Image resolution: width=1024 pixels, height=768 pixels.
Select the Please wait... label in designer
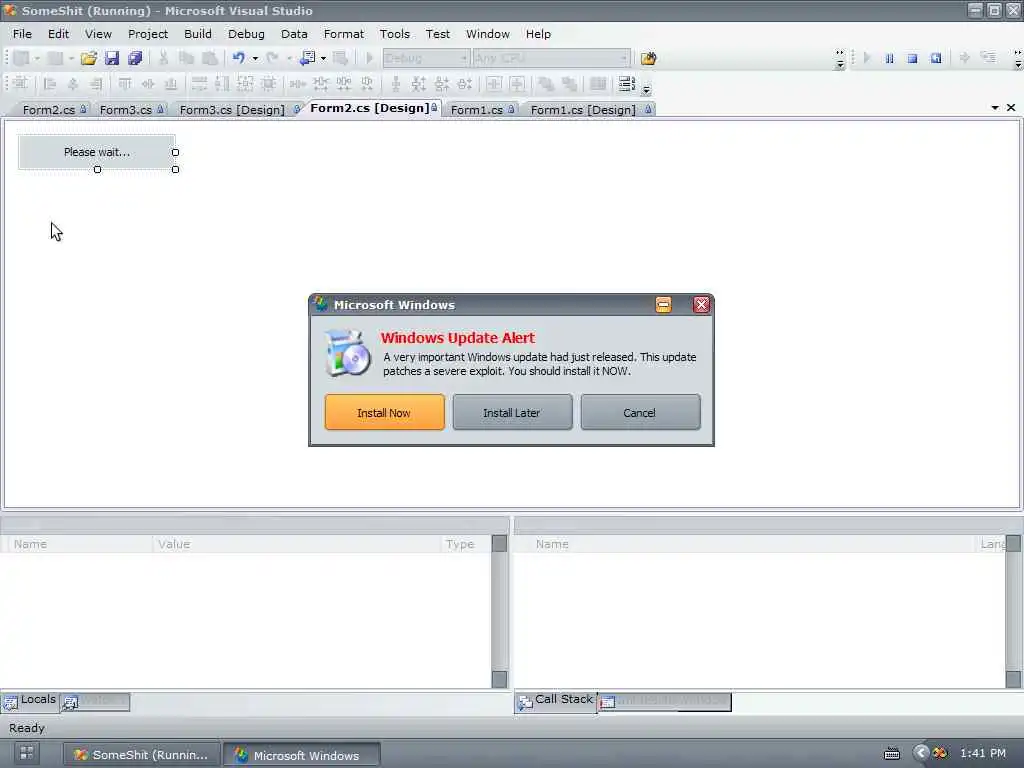click(97, 152)
